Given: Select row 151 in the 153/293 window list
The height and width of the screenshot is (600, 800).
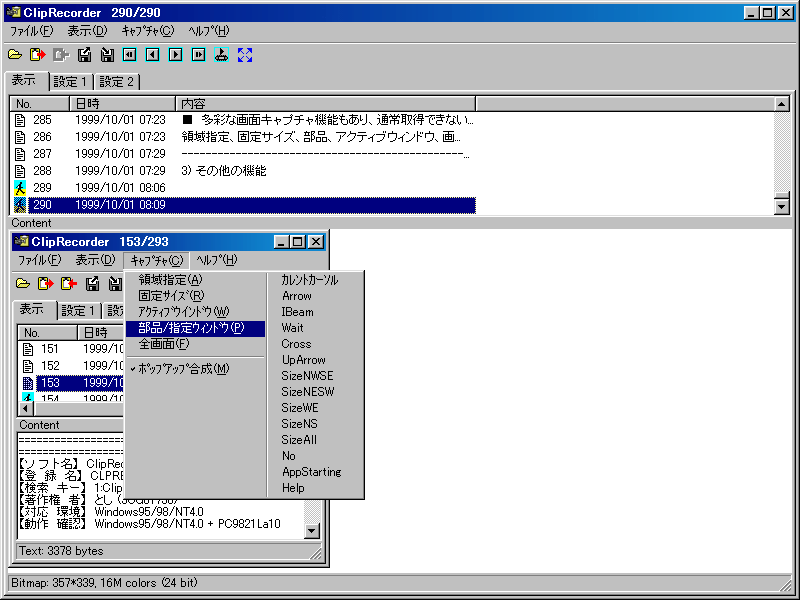Looking at the screenshot, I should (71, 349).
